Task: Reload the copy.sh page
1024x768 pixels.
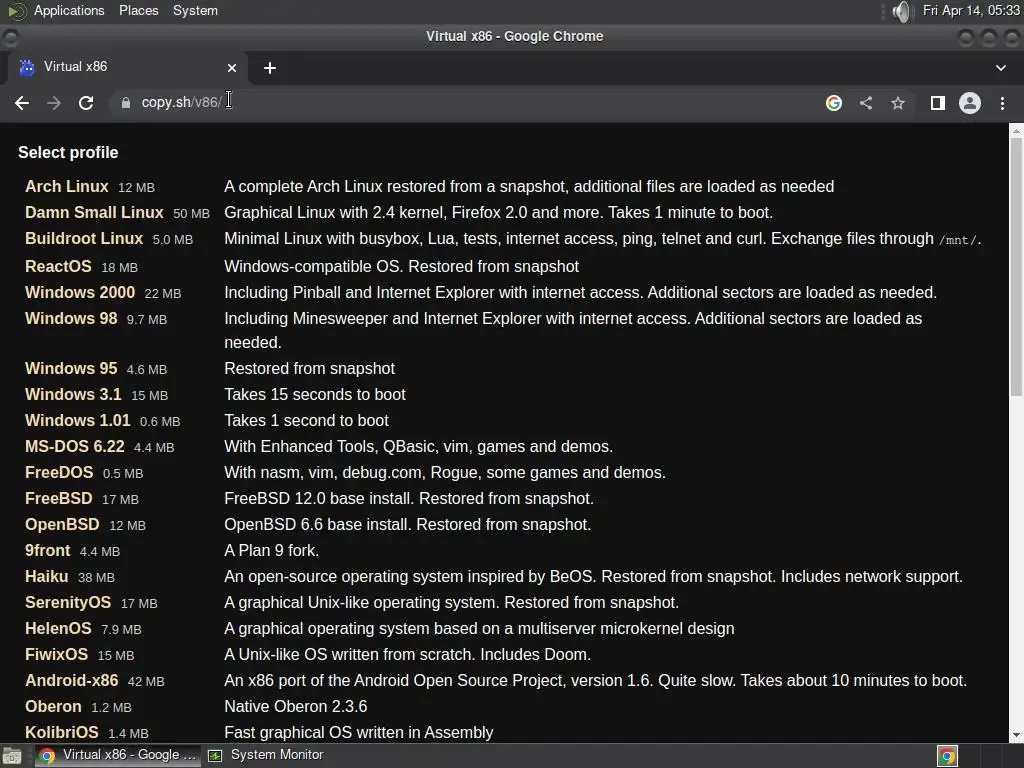Action: pyautogui.click(x=86, y=103)
